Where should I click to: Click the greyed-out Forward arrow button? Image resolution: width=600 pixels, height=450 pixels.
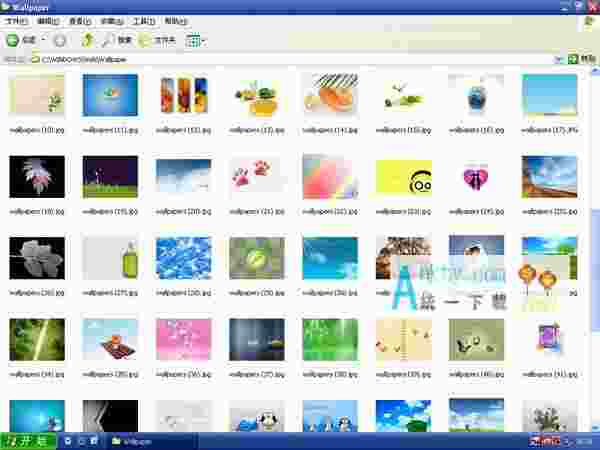tap(60, 40)
